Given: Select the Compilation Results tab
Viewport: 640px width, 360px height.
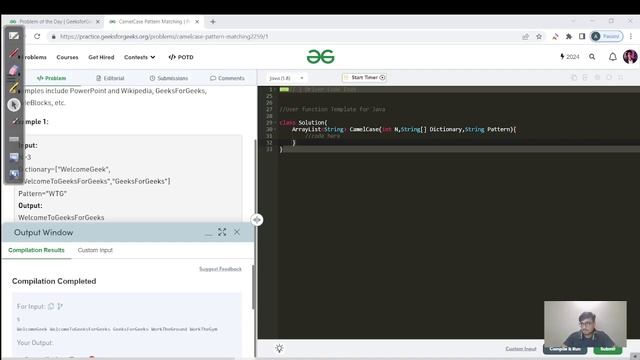Looking at the screenshot, I should tap(36, 250).
